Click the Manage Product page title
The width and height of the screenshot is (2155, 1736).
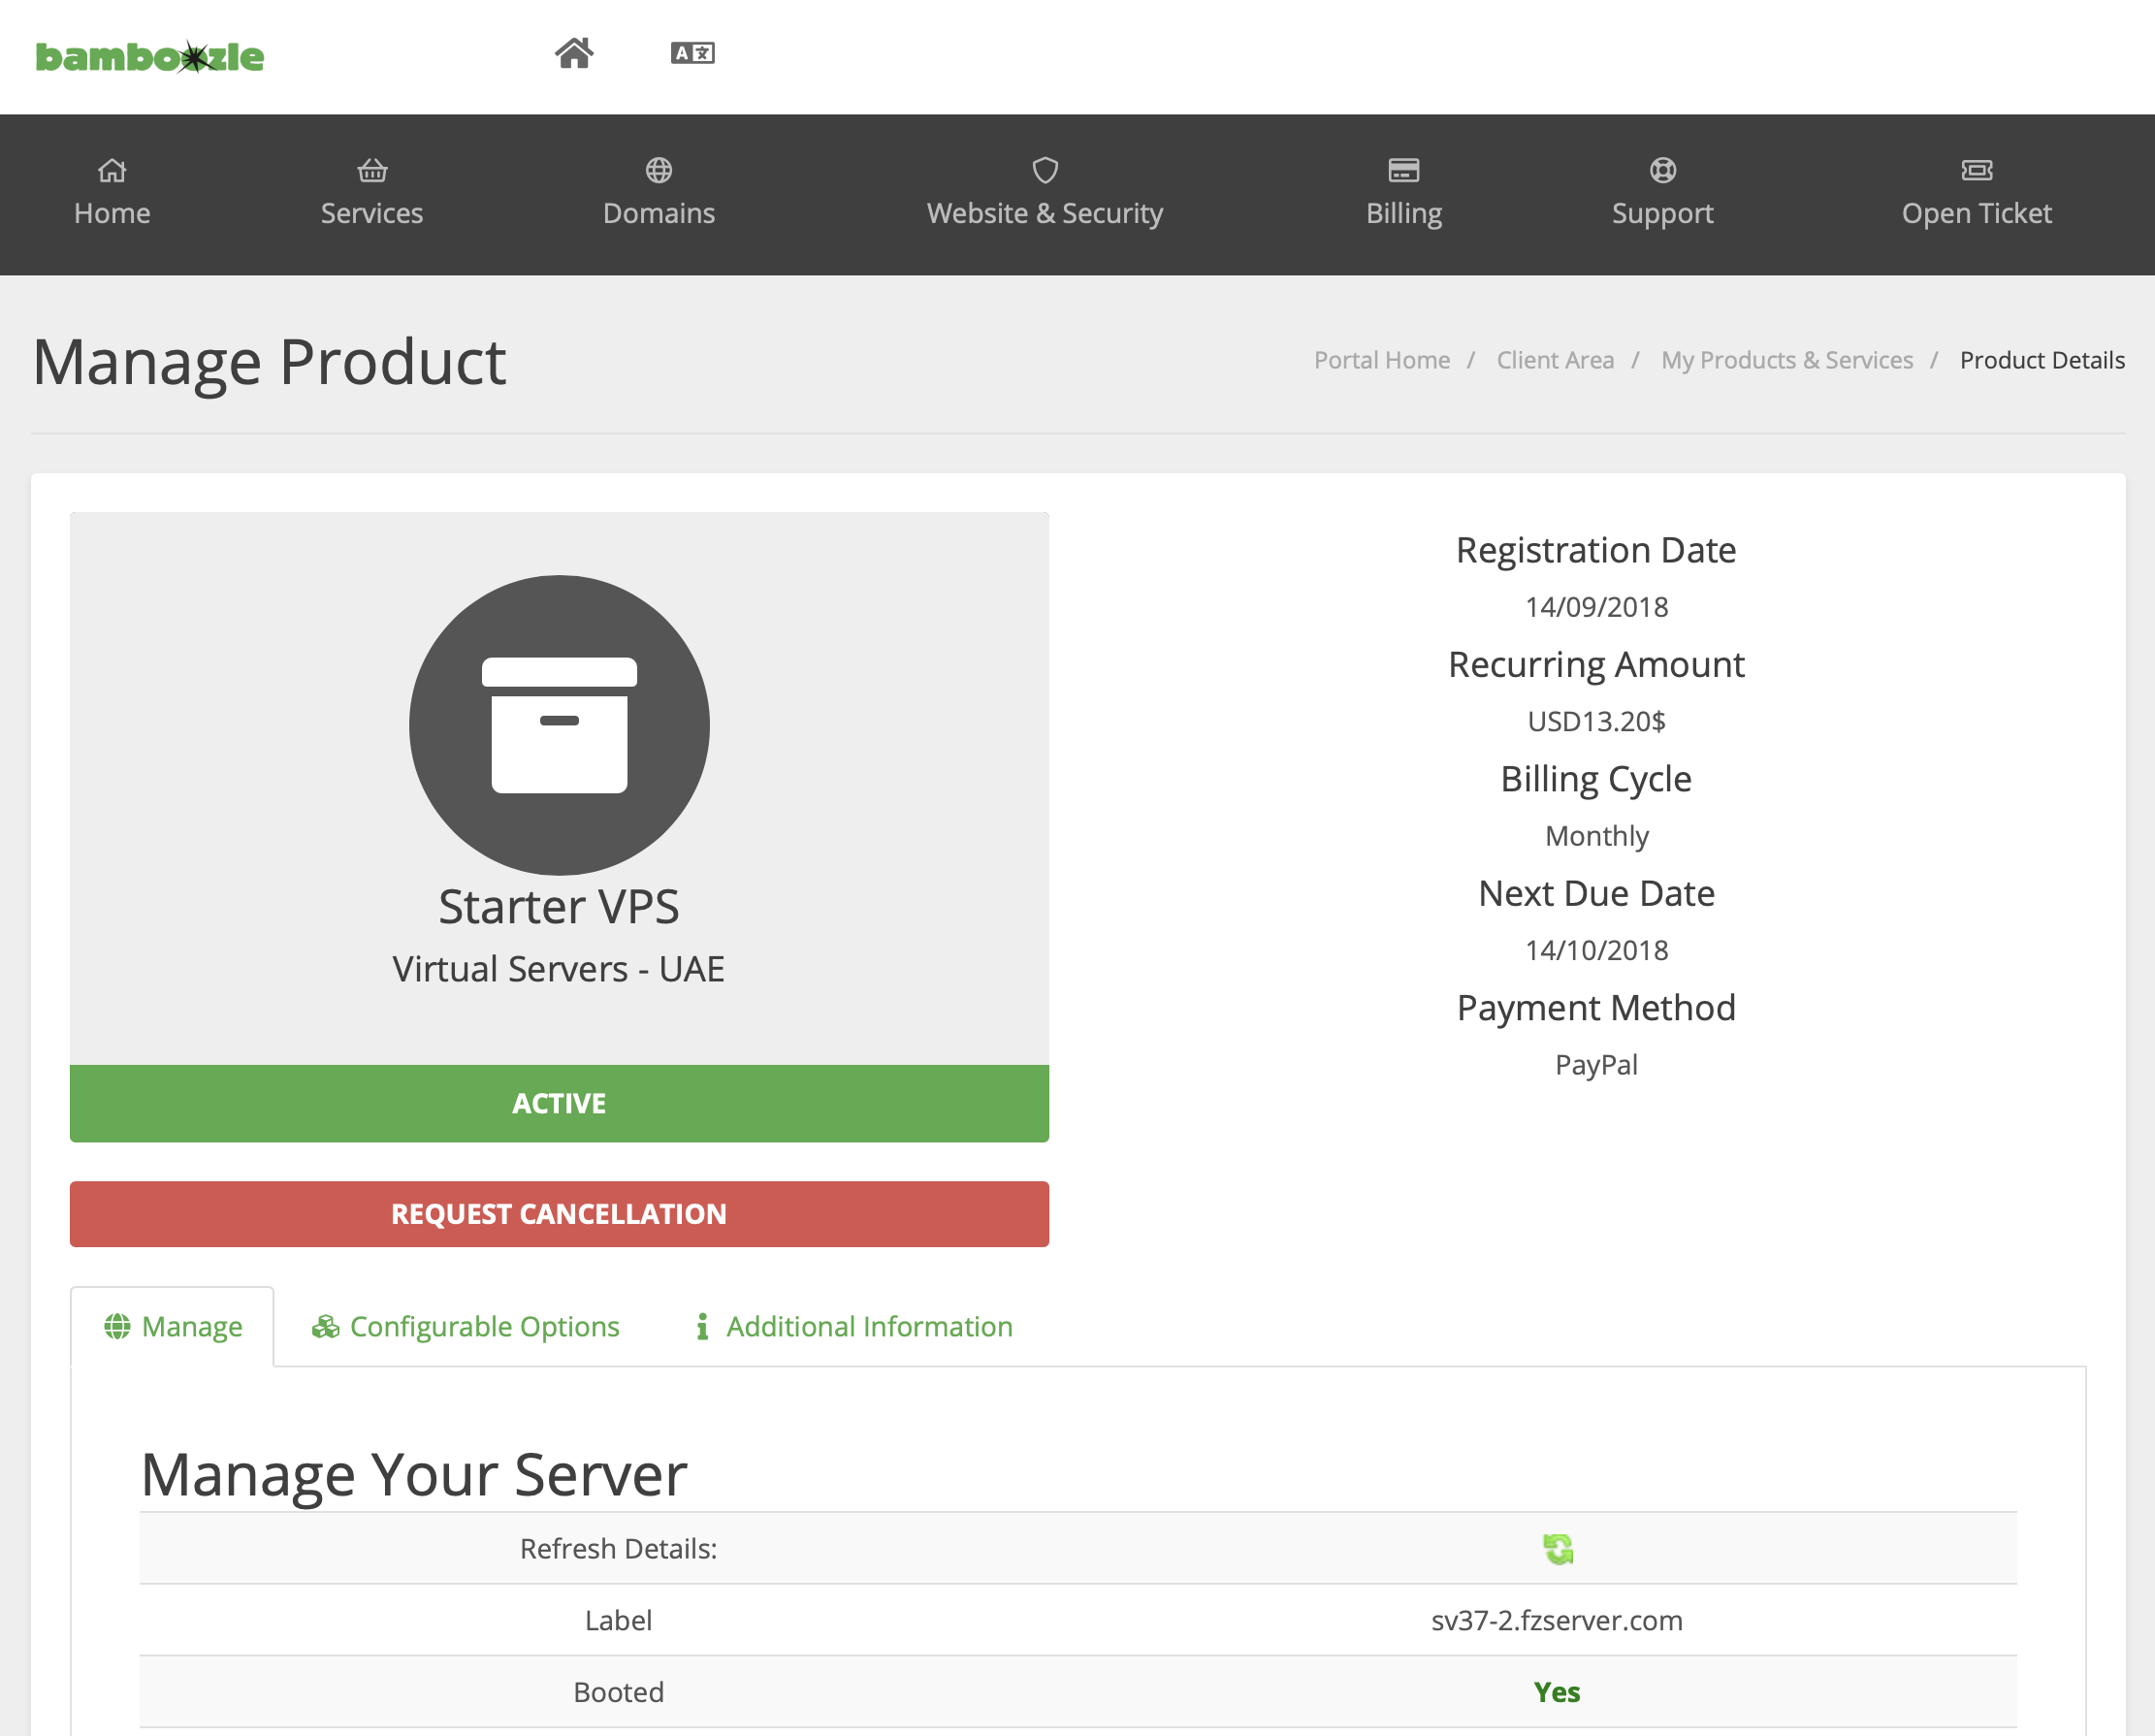tap(269, 362)
